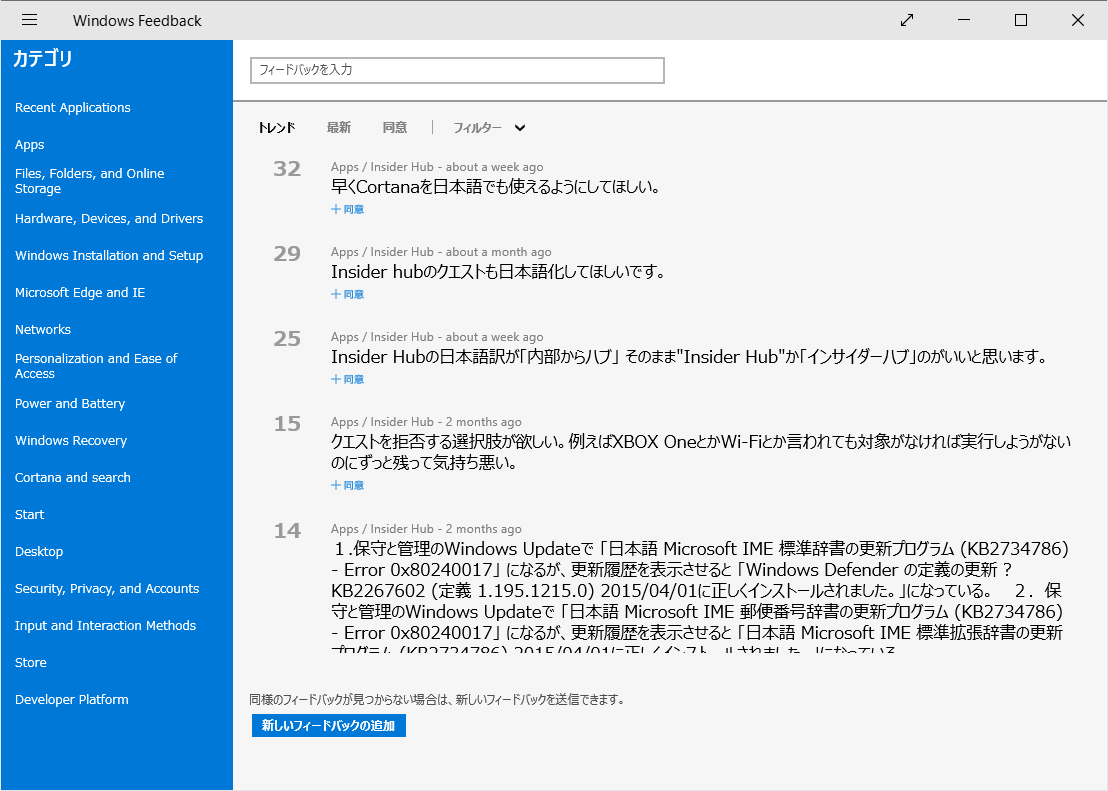Select Personalization and Ease of Access category
The height and width of the screenshot is (791, 1108).
[96, 366]
